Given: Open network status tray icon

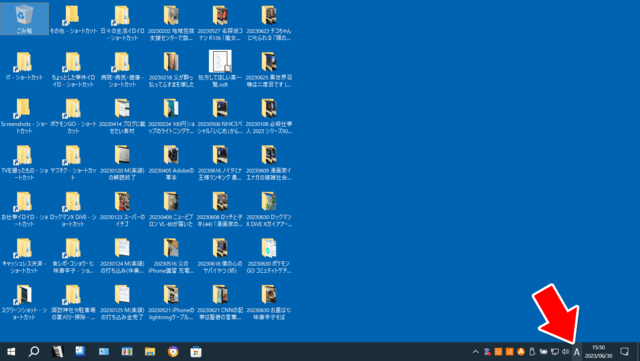Looking at the screenshot, I should 554,352.
